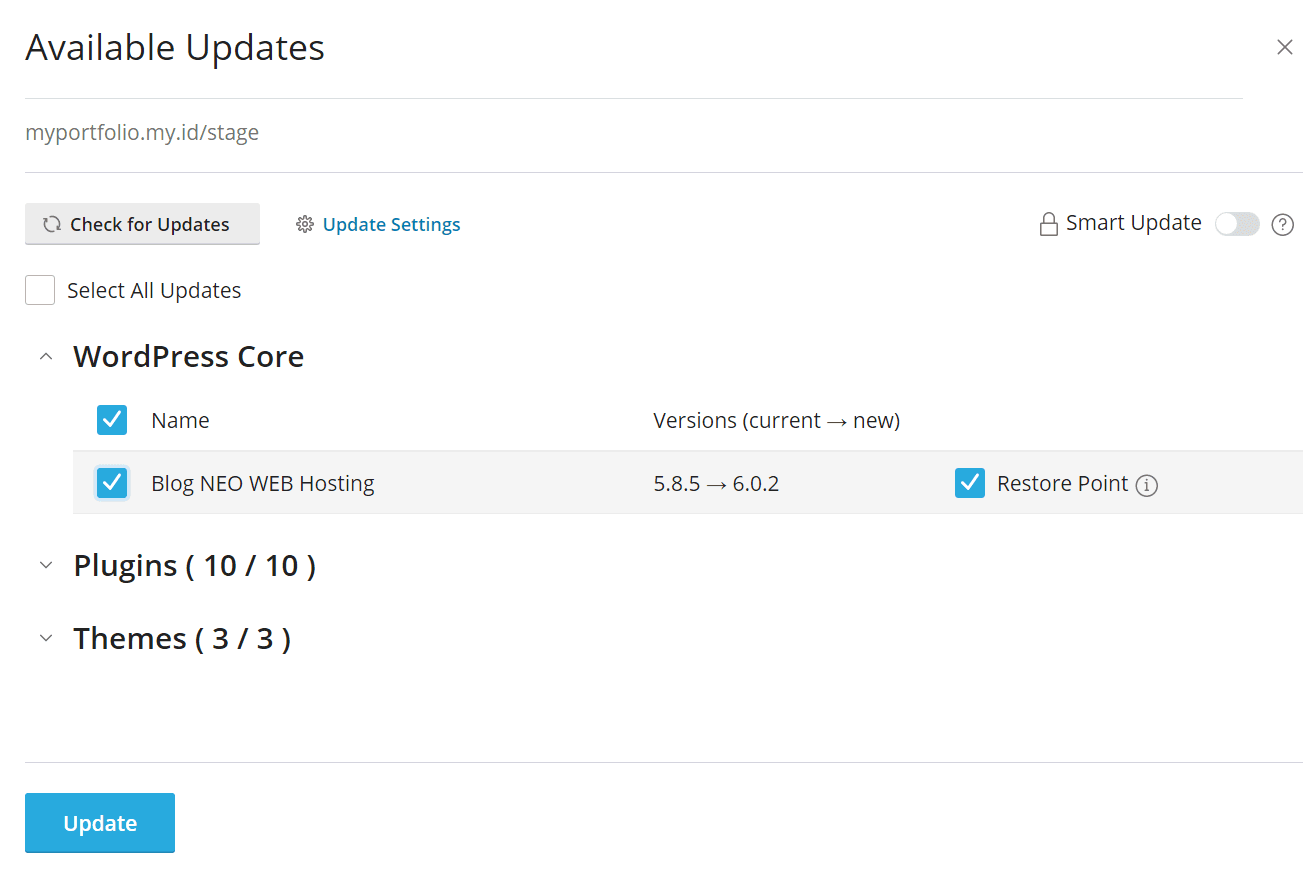The width and height of the screenshot is (1314, 876).
Task: Uncheck the Blog NEO WEB Hosting checkbox
Action: (112, 483)
